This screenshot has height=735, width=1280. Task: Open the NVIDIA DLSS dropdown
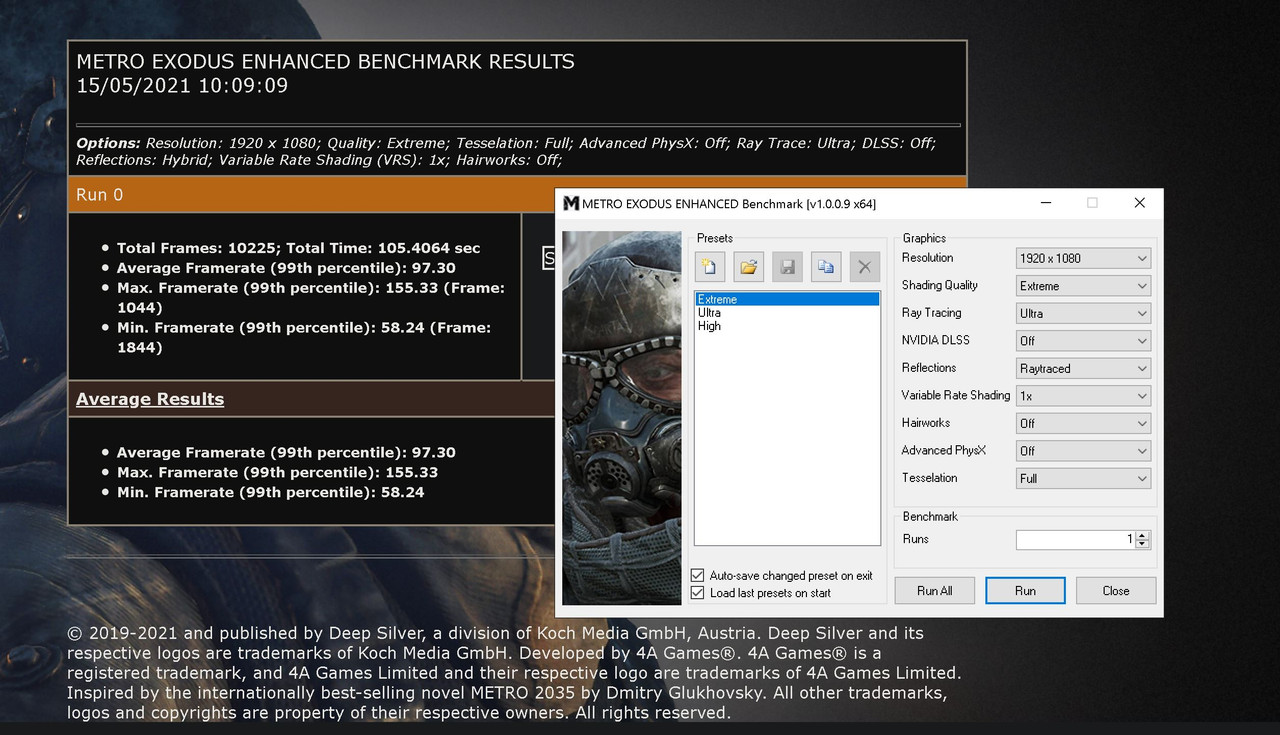[x=1083, y=341]
